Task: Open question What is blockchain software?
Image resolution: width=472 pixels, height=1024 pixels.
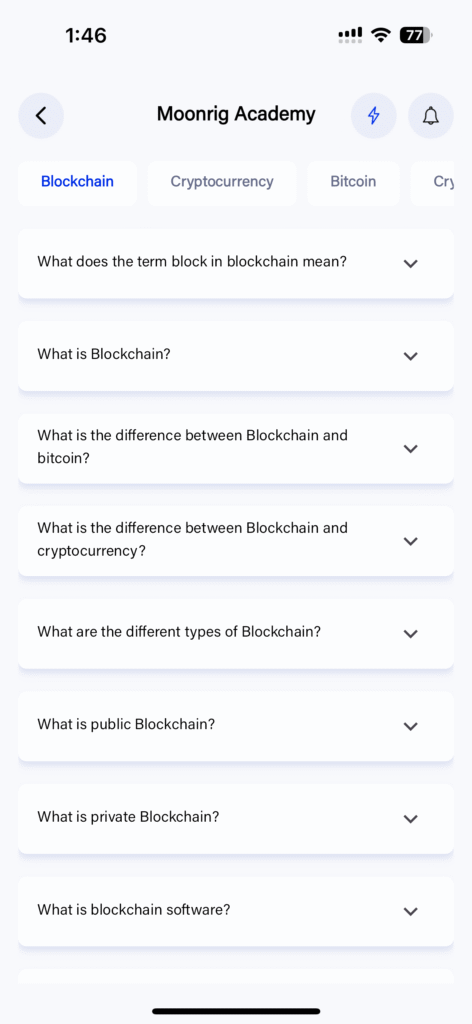Action: point(236,911)
